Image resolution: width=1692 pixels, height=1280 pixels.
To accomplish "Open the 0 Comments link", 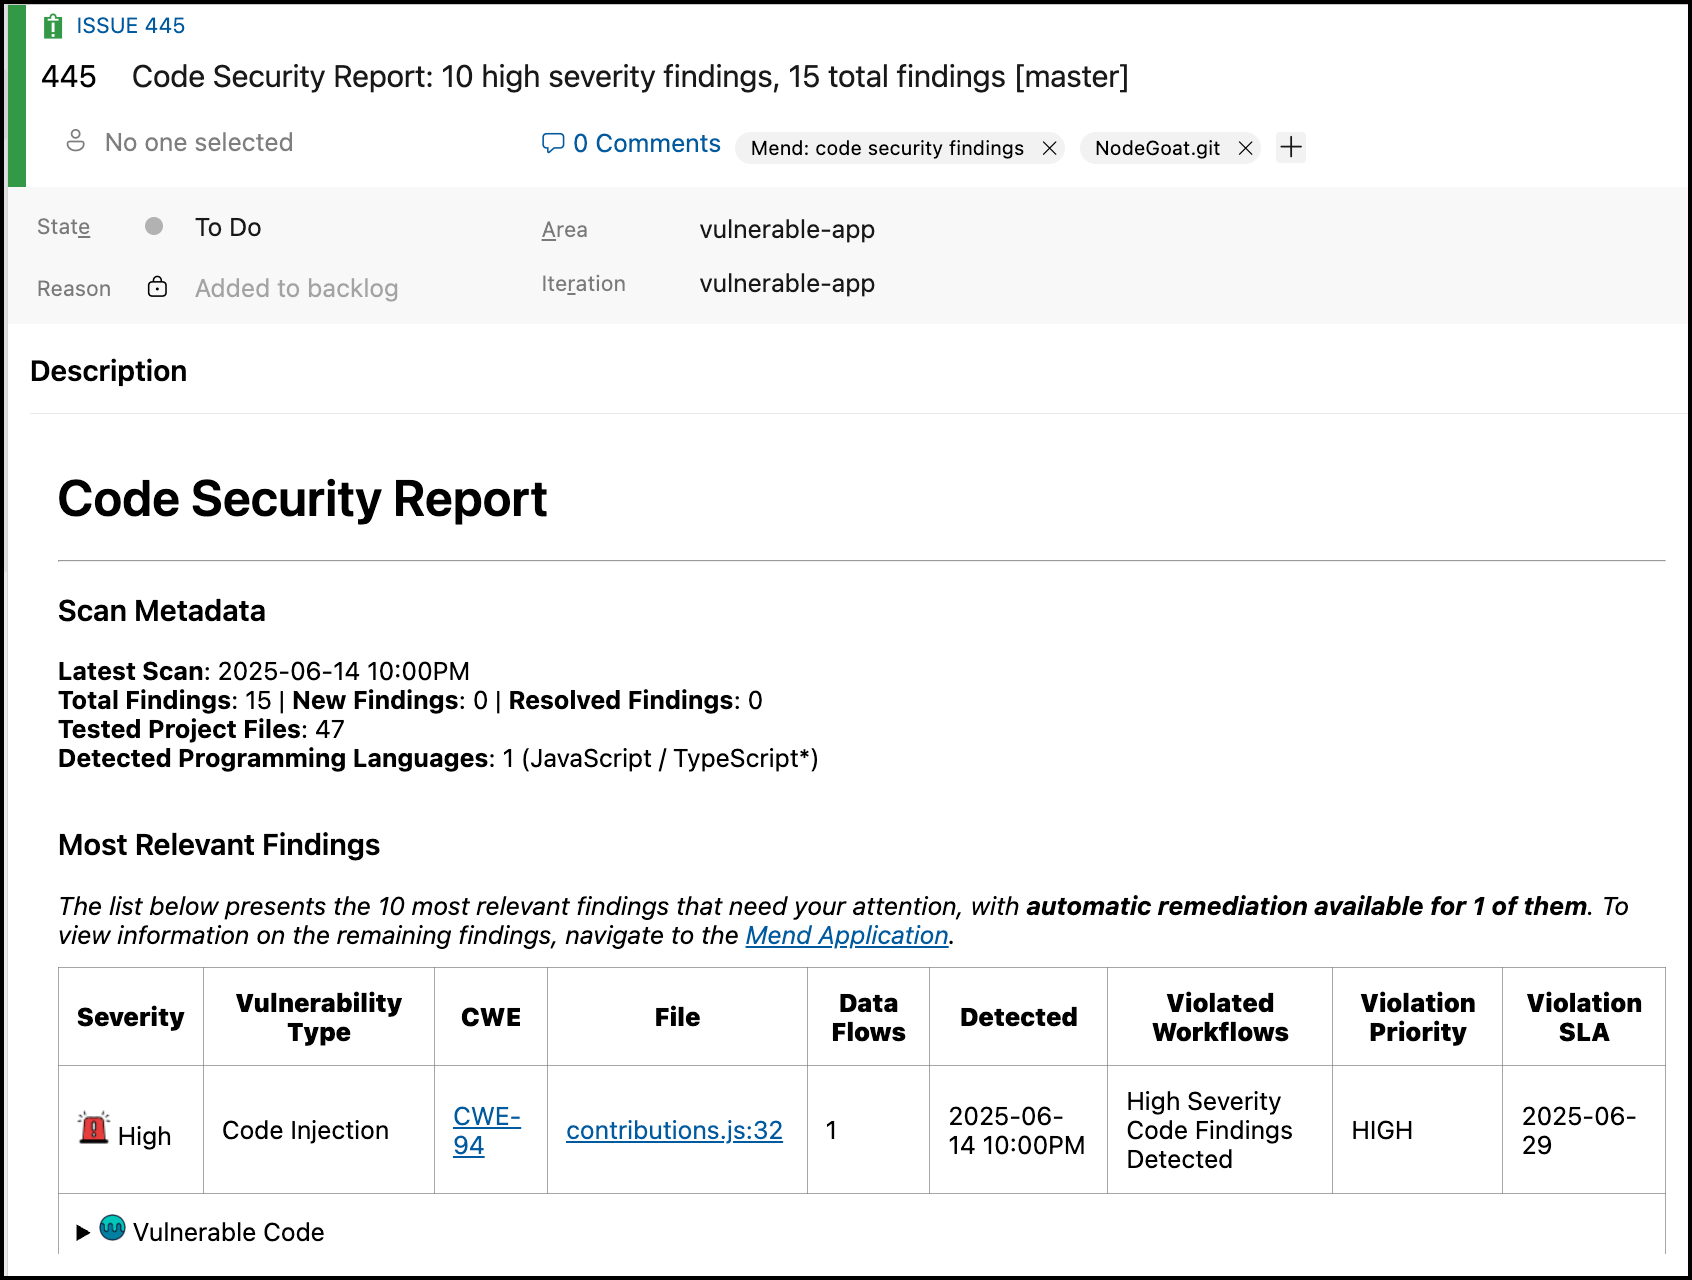I will click(647, 143).
